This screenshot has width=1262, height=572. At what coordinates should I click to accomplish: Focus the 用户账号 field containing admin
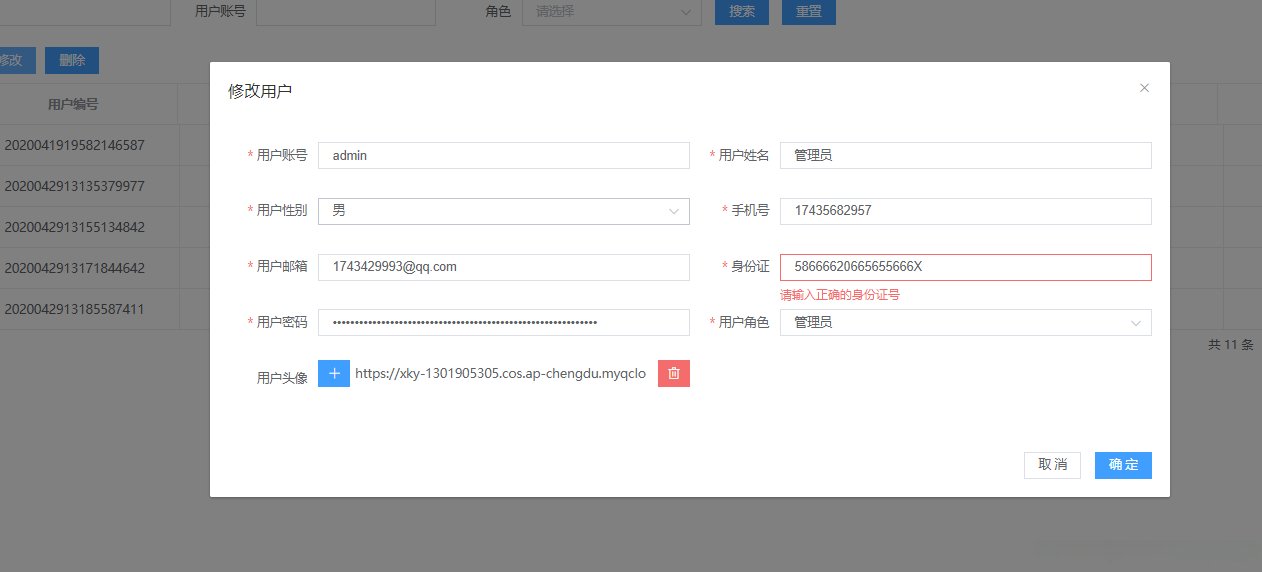[x=504, y=155]
